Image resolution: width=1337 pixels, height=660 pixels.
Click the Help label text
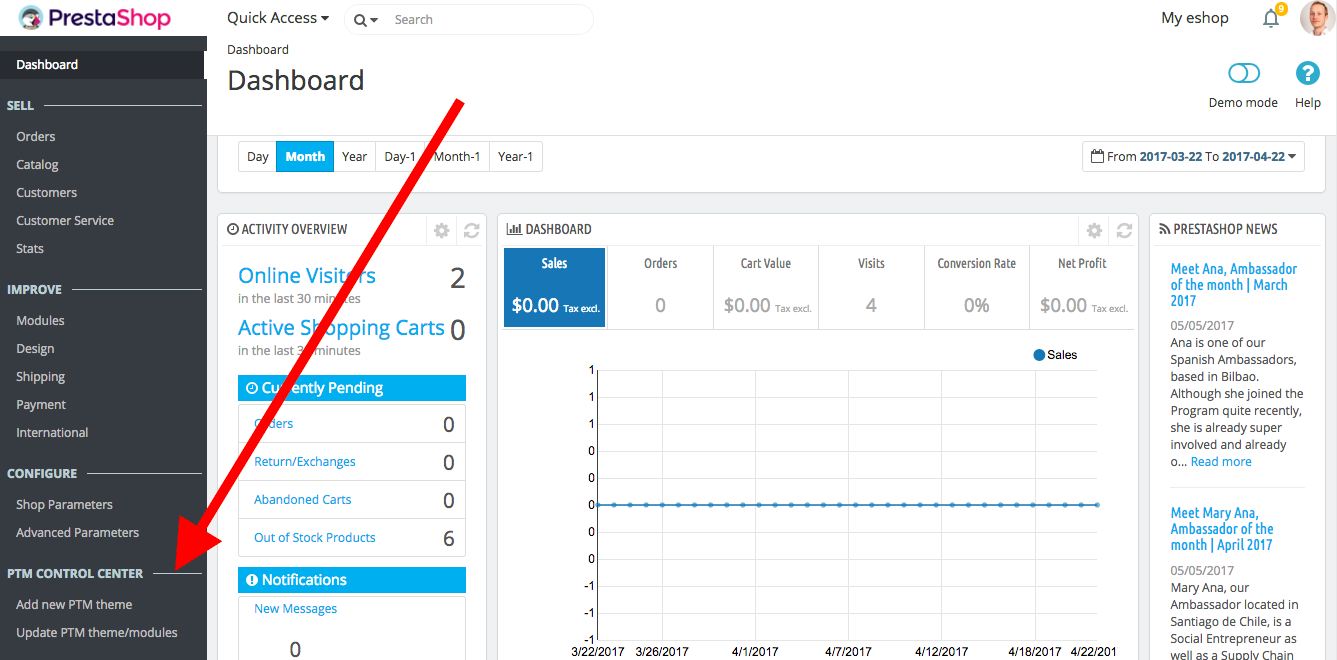(1308, 102)
